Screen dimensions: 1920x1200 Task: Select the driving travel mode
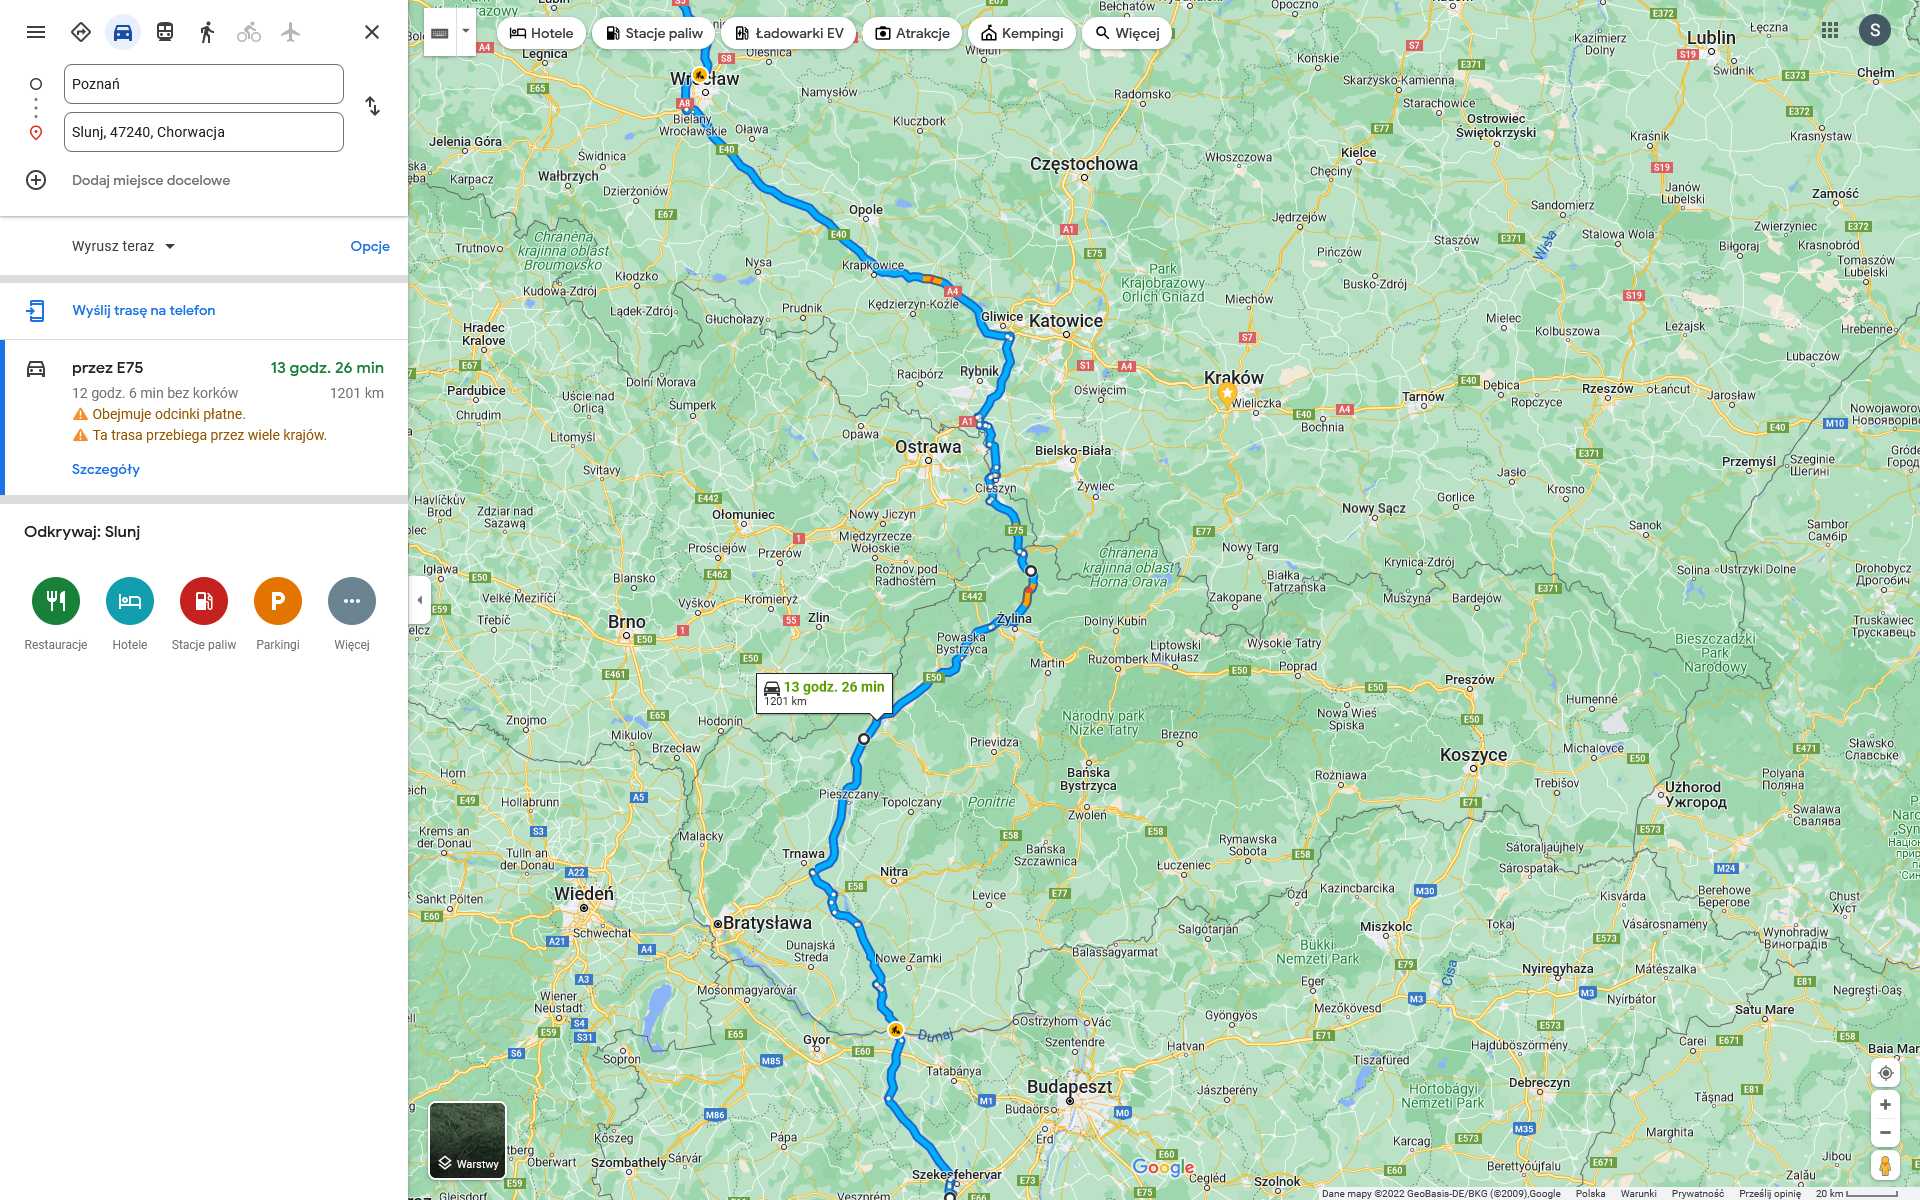(123, 32)
